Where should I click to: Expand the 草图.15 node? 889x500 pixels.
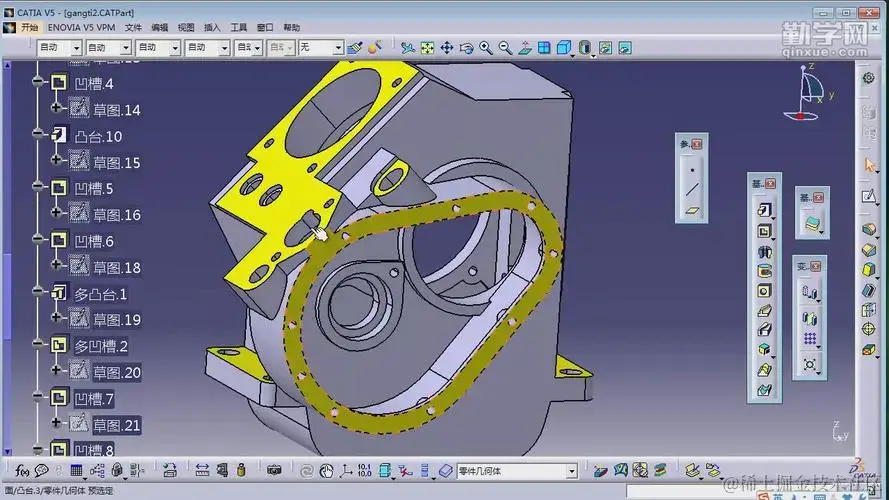click(56, 160)
